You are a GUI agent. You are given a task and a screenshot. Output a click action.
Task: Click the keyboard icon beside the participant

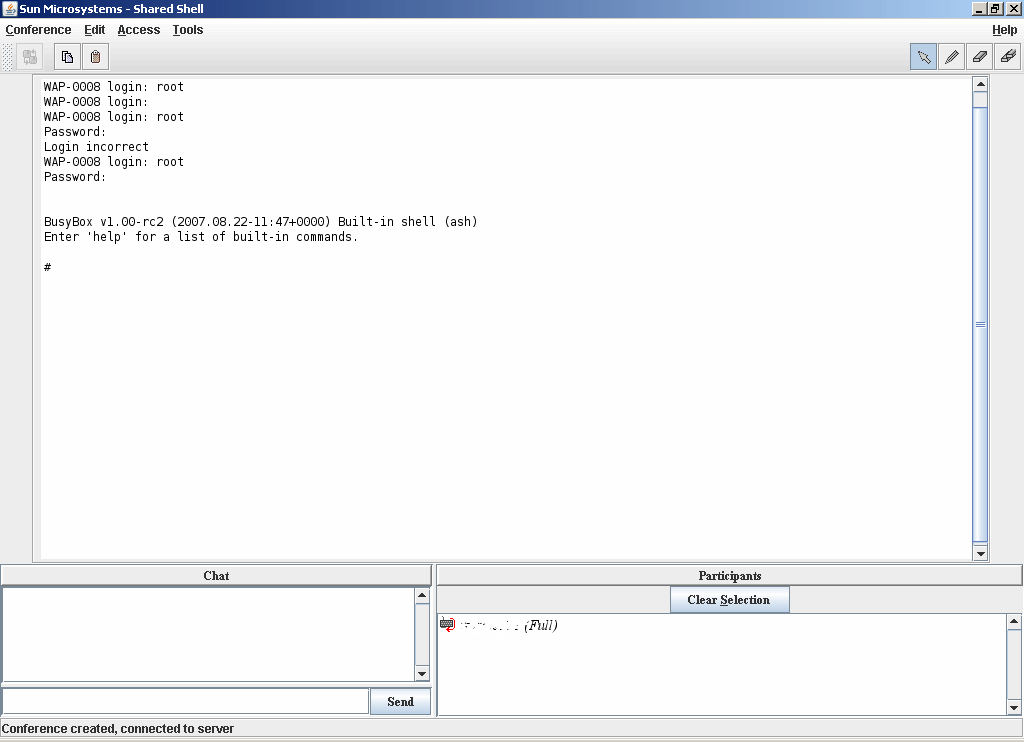click(447, 624)
